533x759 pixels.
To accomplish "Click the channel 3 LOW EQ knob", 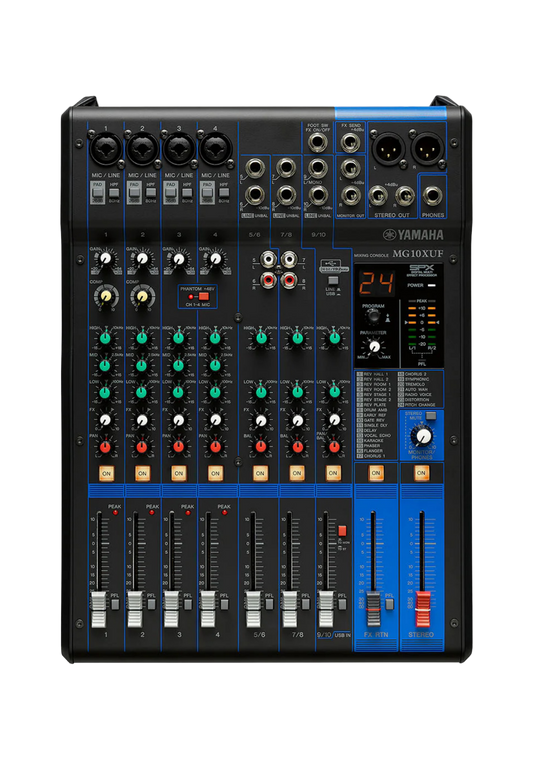I will click(x=179, y=392).
